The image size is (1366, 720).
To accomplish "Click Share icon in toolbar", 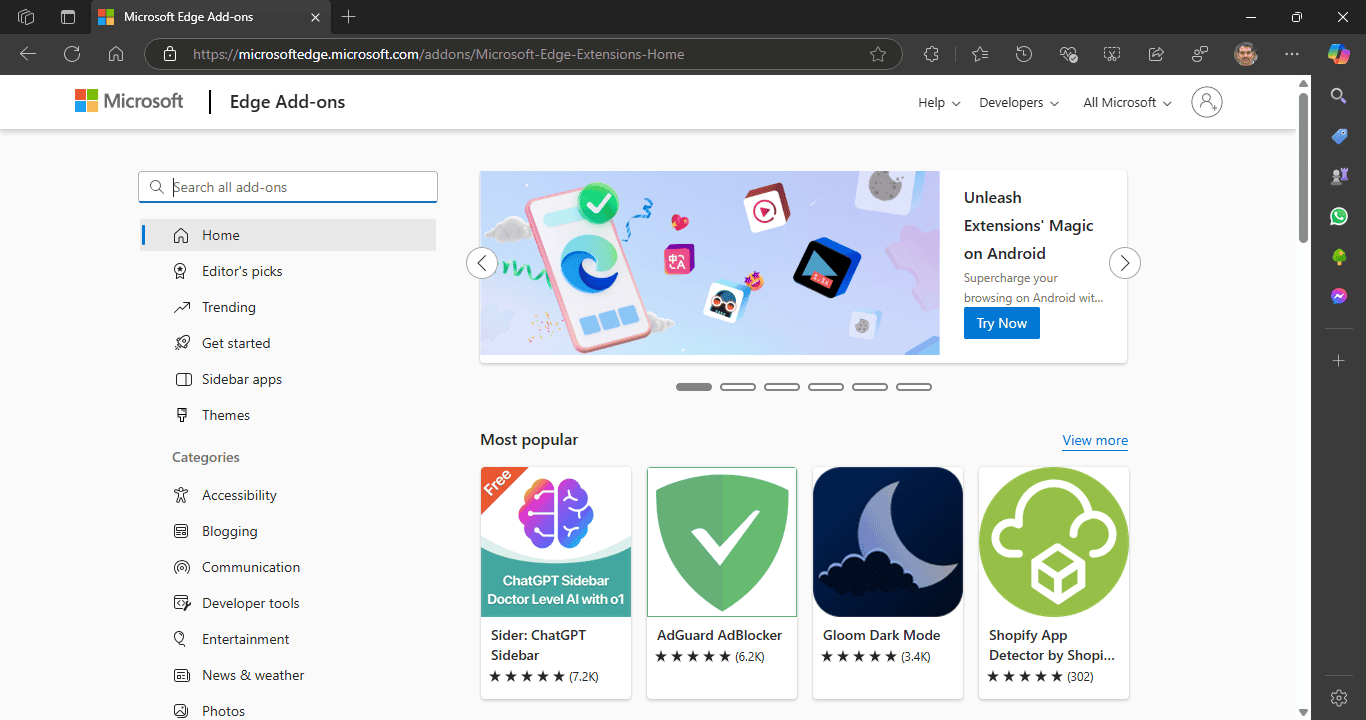I will (x=1156, y=54).
